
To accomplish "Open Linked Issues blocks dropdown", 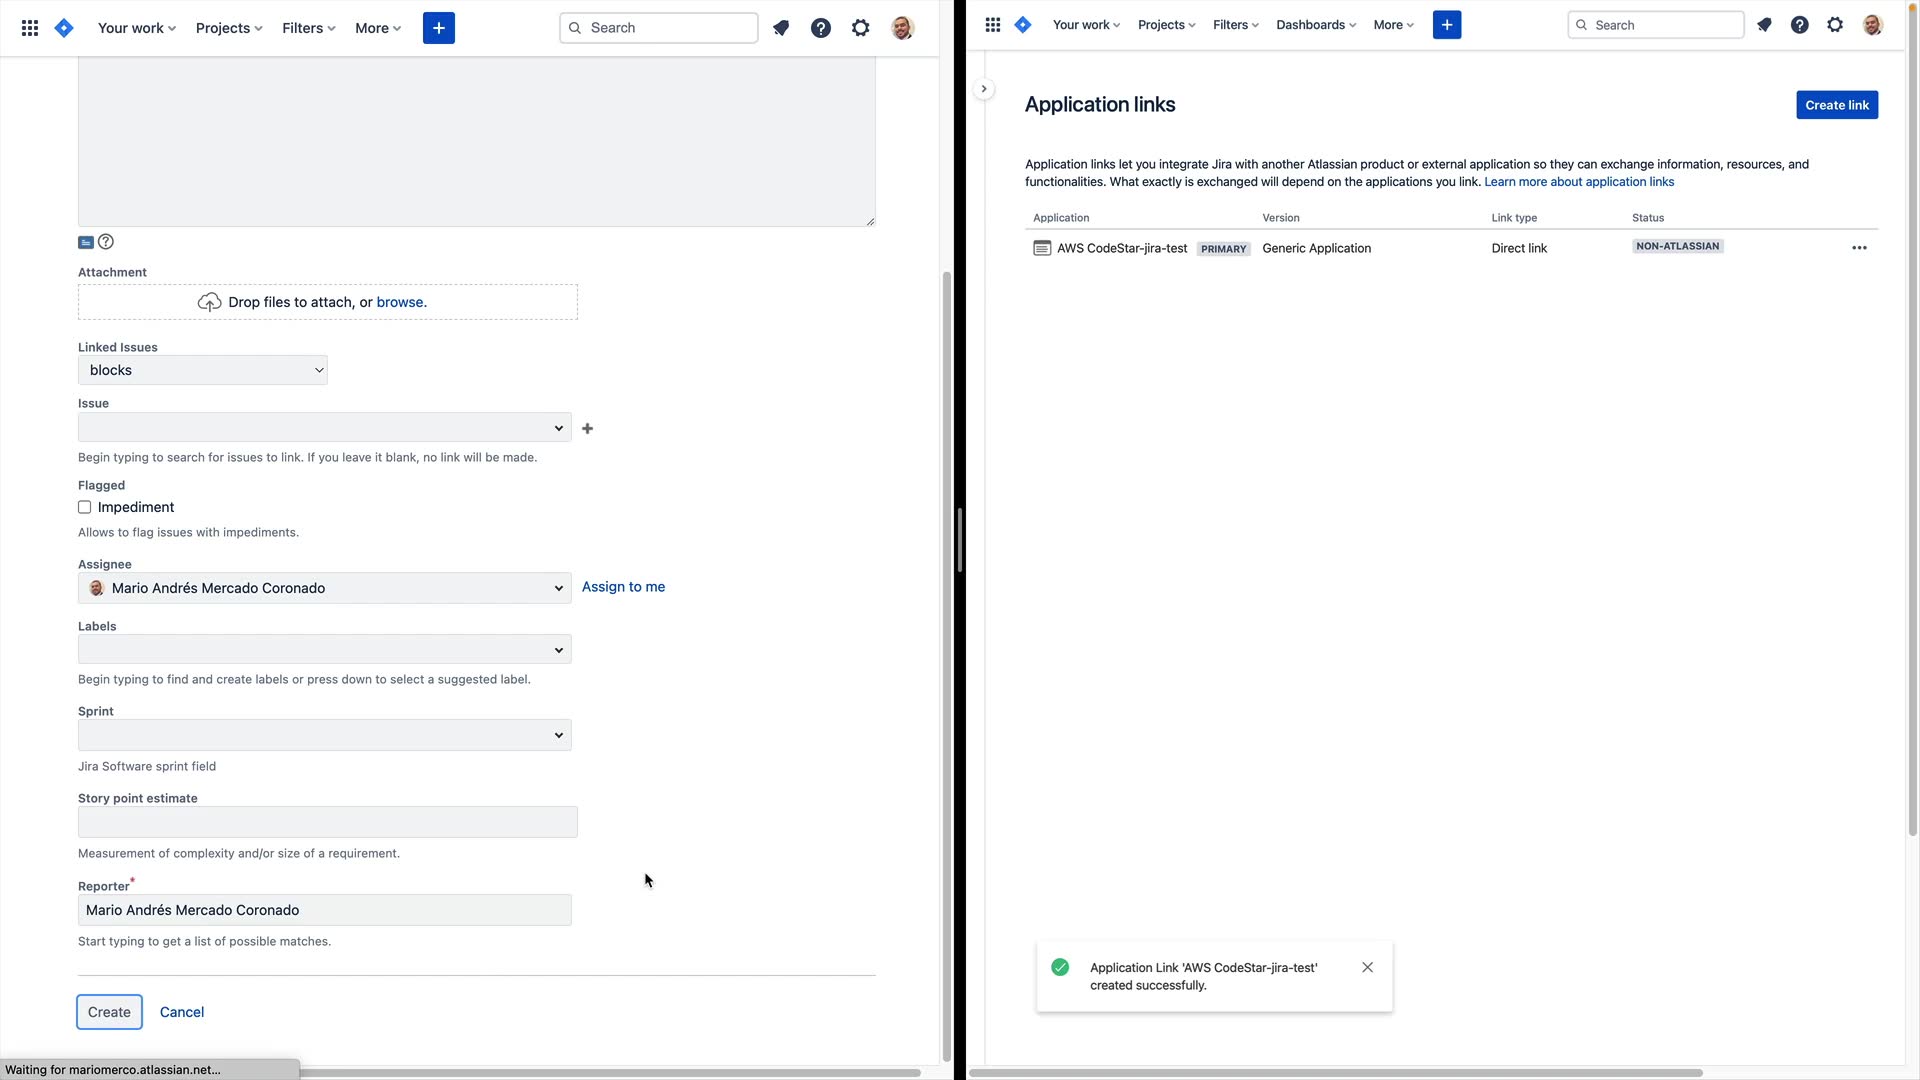I will click(203, 371).
